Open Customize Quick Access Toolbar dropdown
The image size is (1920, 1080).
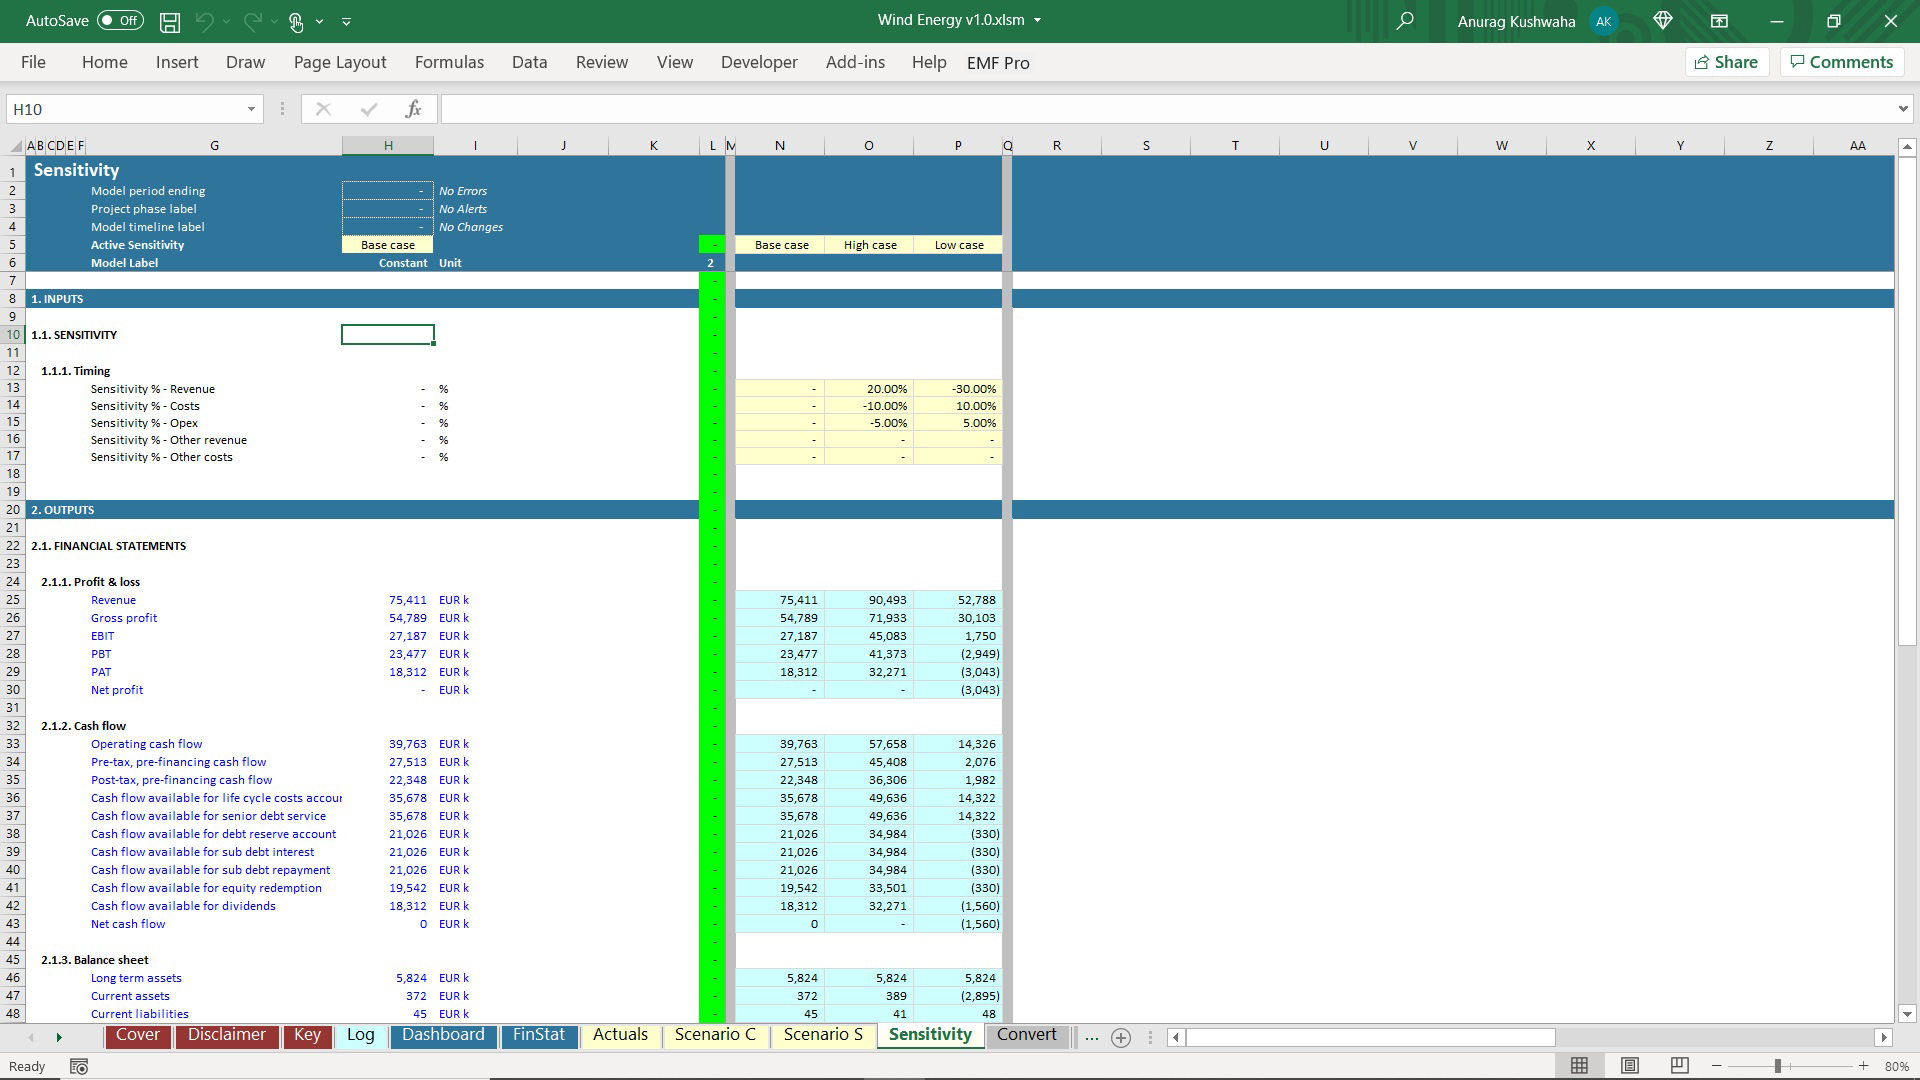tap(346, 21)
